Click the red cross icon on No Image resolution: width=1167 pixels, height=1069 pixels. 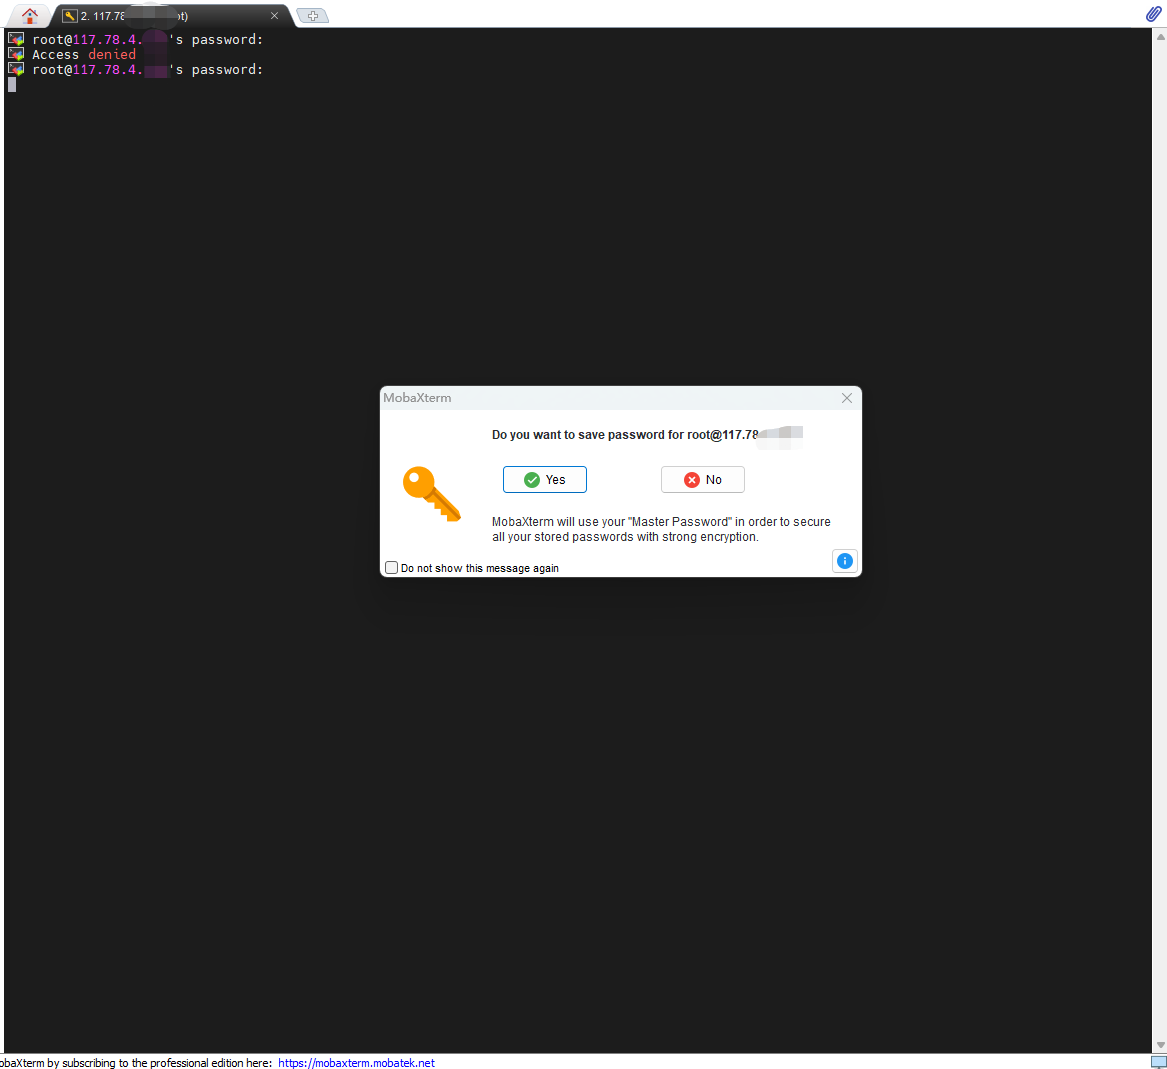pos(691,479)
